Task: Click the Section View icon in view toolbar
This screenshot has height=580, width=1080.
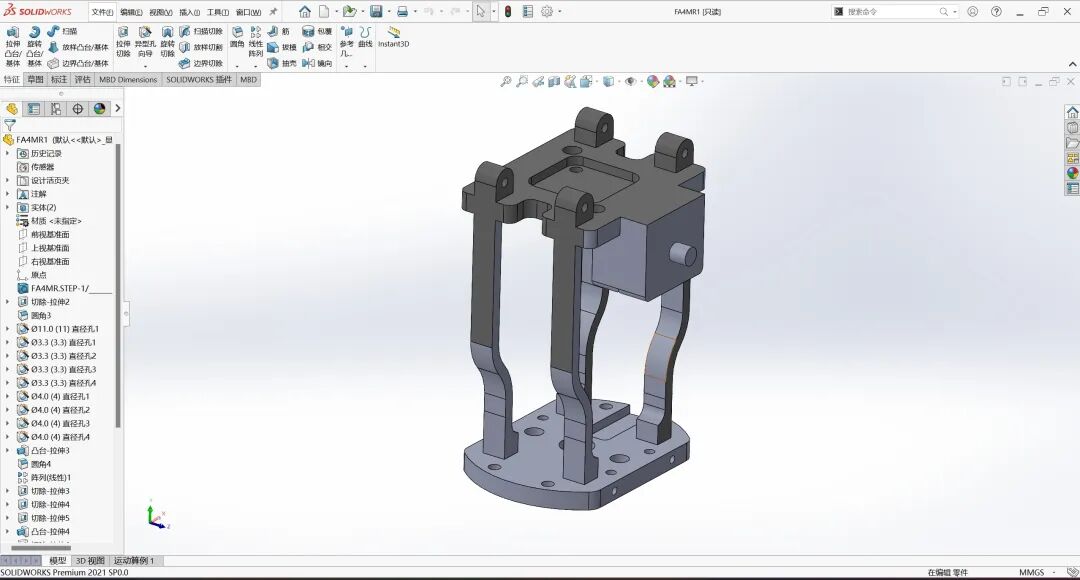Action: pyautogui.click(x=554, y=81)
